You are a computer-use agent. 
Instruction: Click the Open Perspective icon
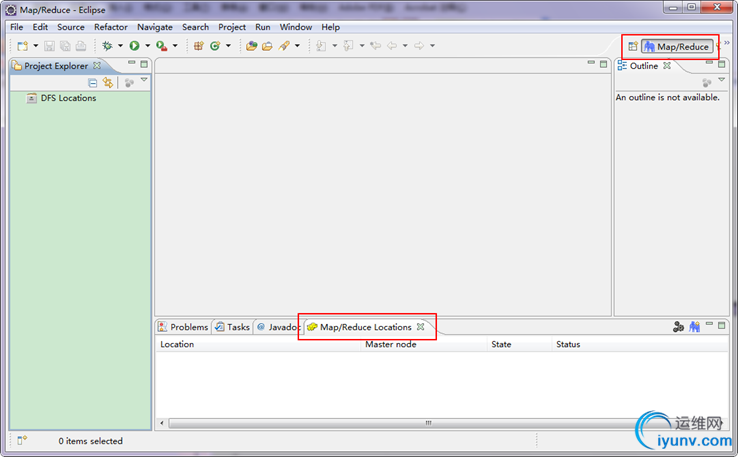632,46
